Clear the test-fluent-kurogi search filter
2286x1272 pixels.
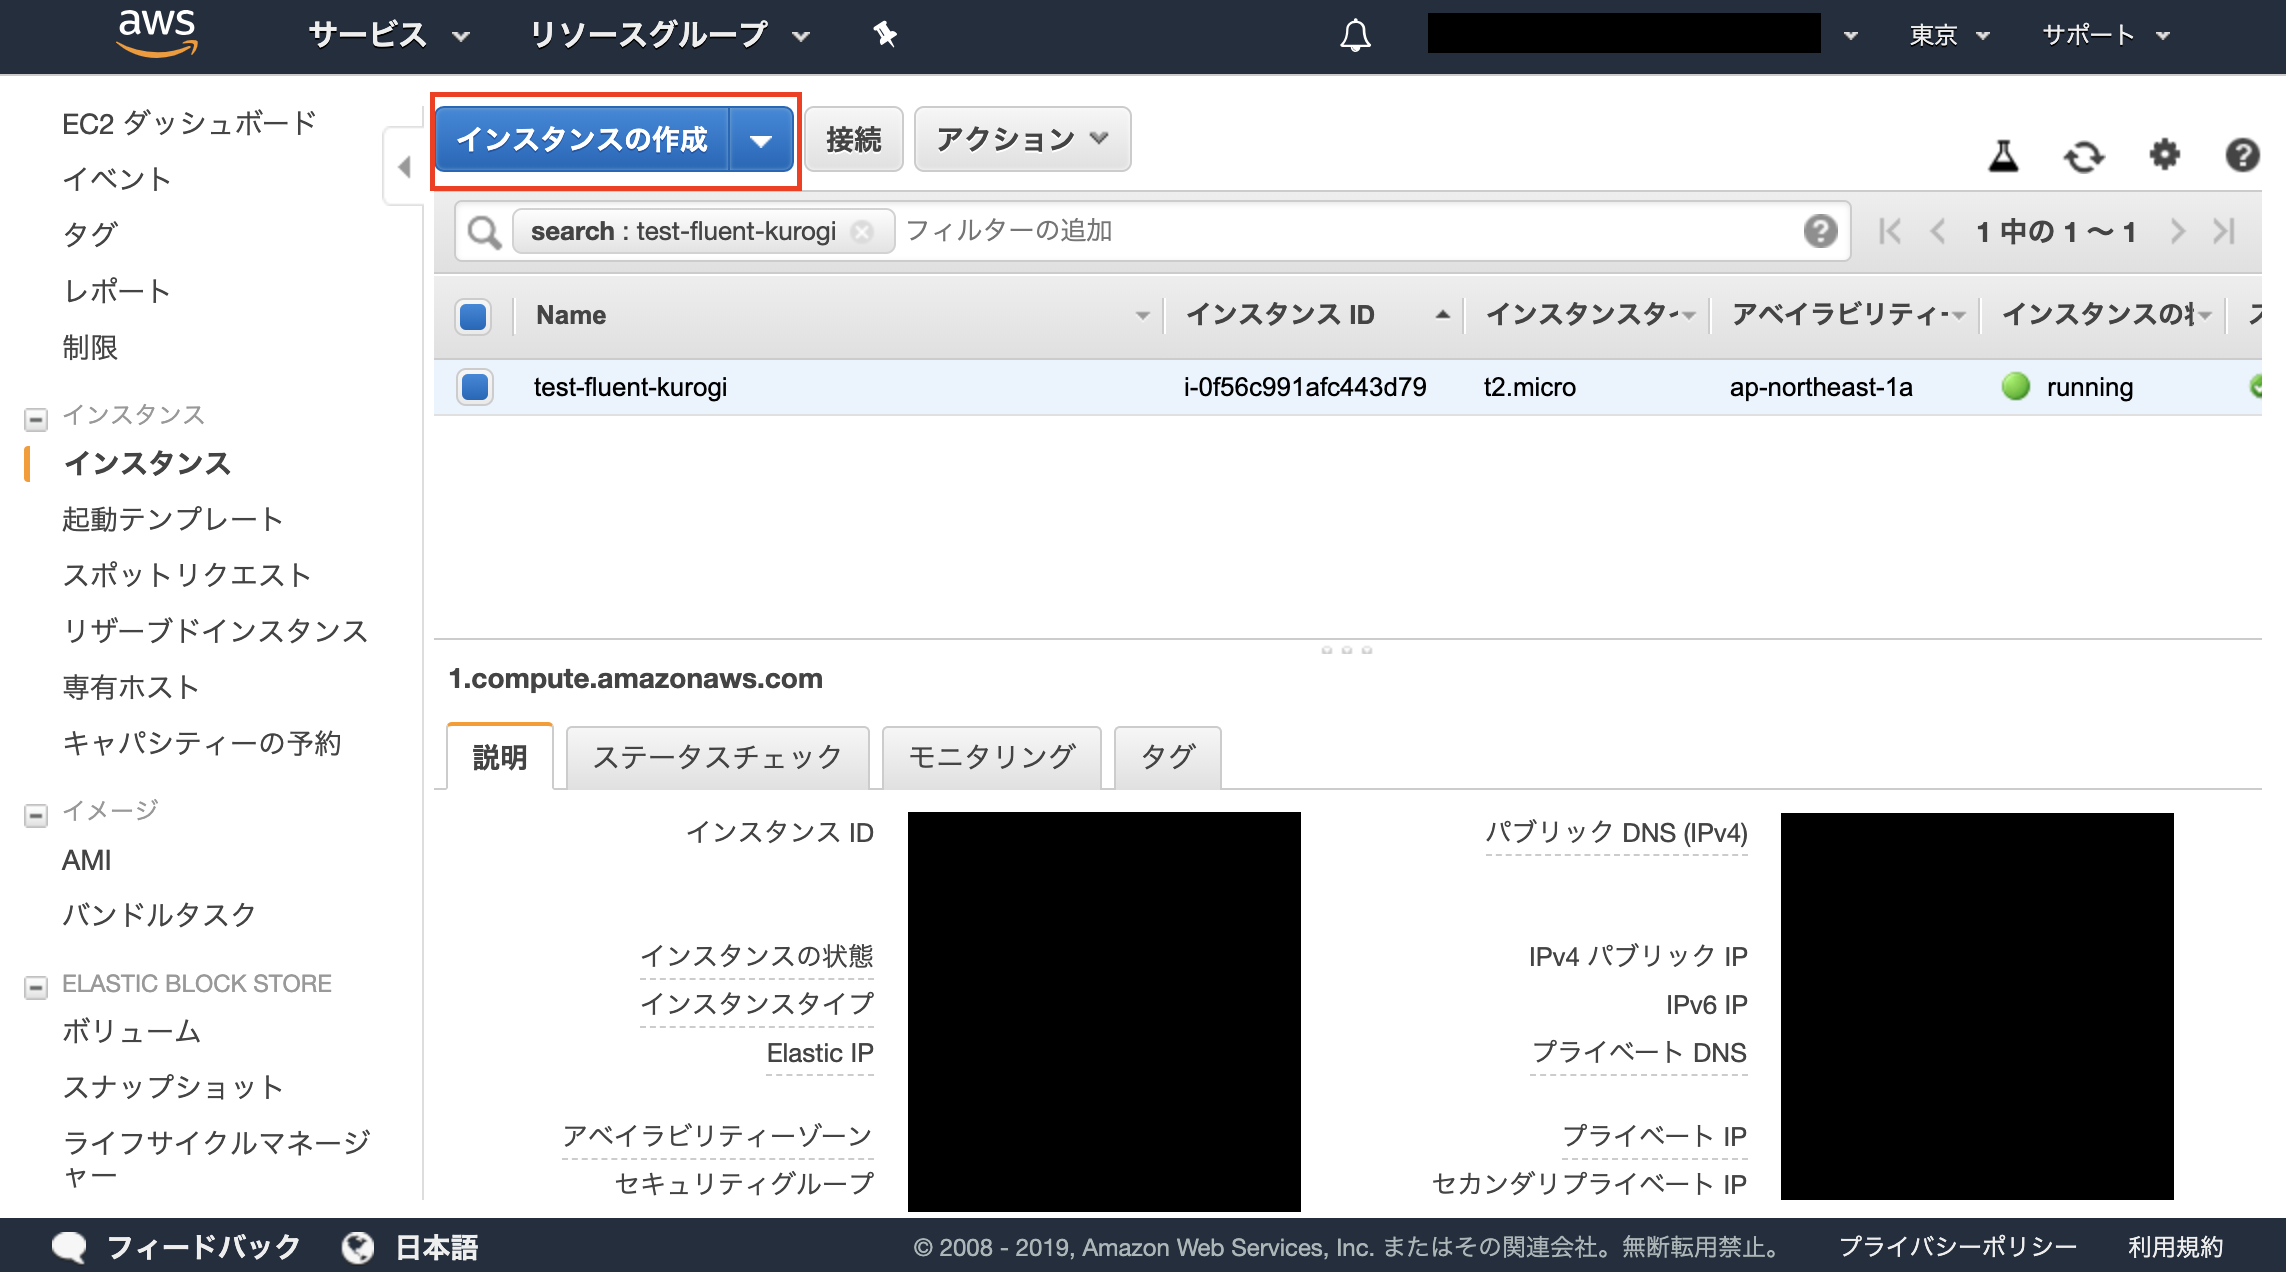862,231
